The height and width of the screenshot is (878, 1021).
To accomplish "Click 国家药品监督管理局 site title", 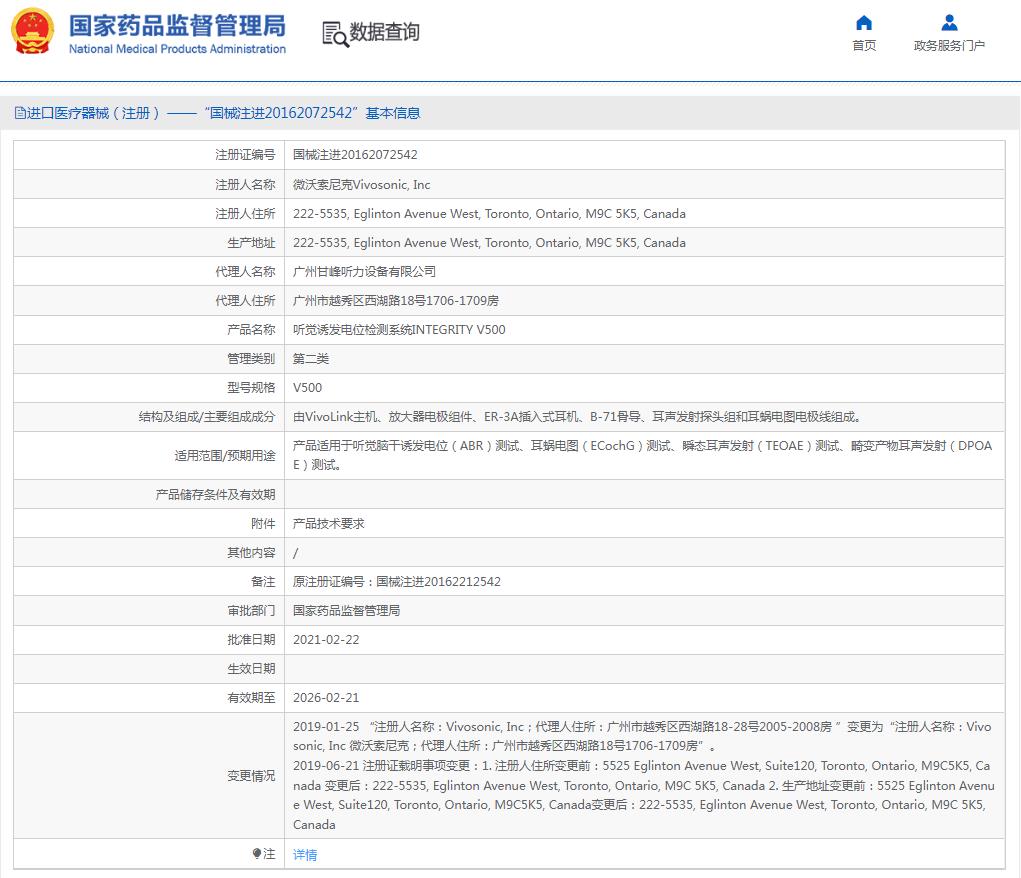I will point(177,26).
